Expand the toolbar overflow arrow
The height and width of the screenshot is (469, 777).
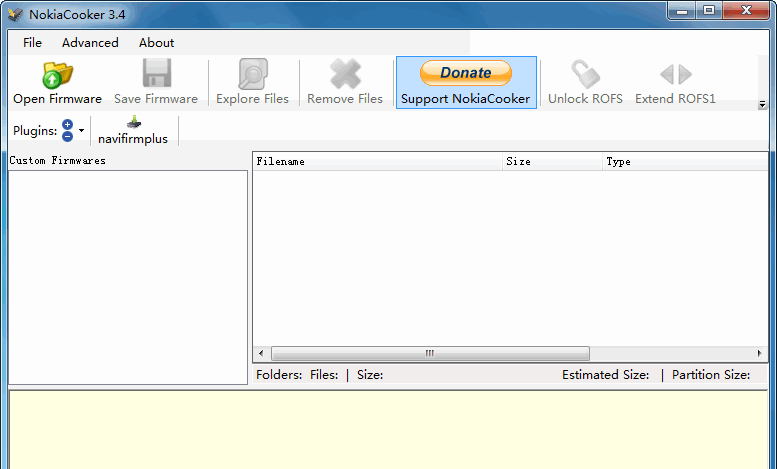tap(763, 104)
